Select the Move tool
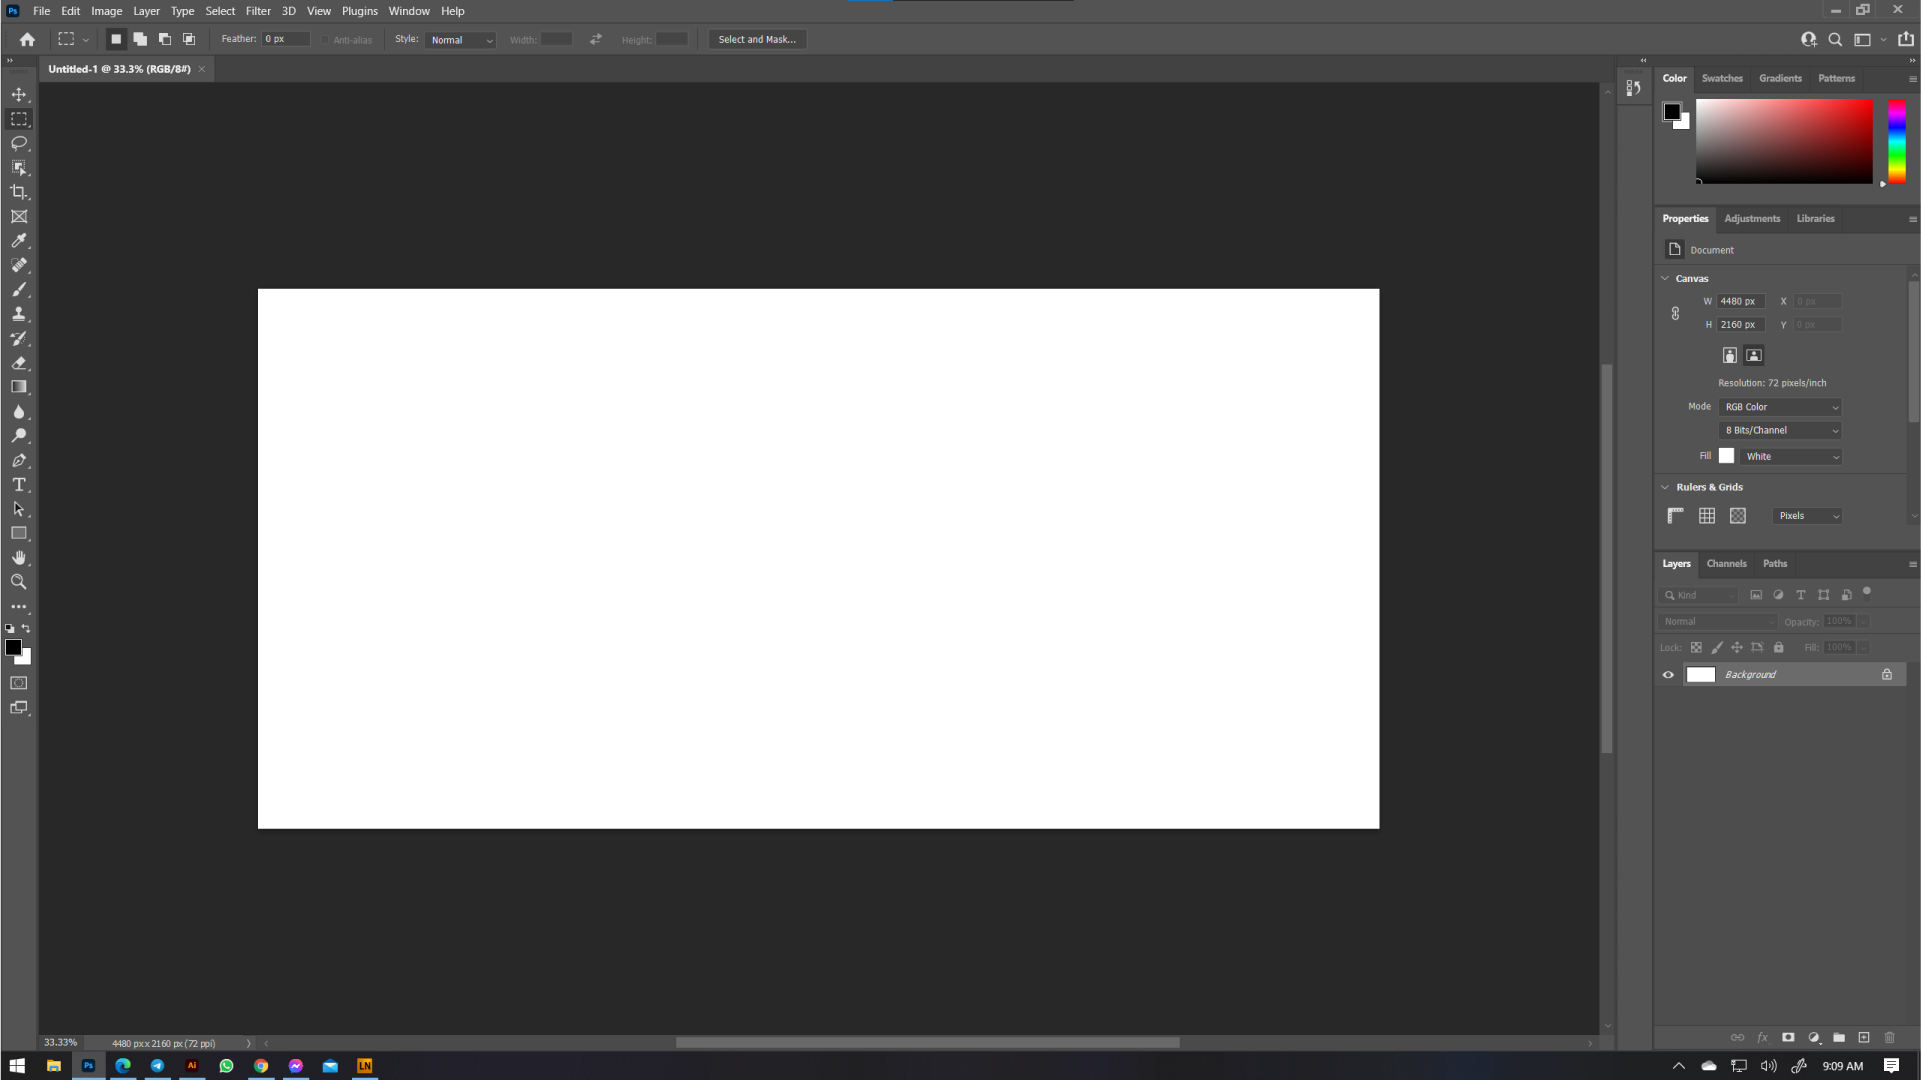1921x1080 pixels. point(19,94)
